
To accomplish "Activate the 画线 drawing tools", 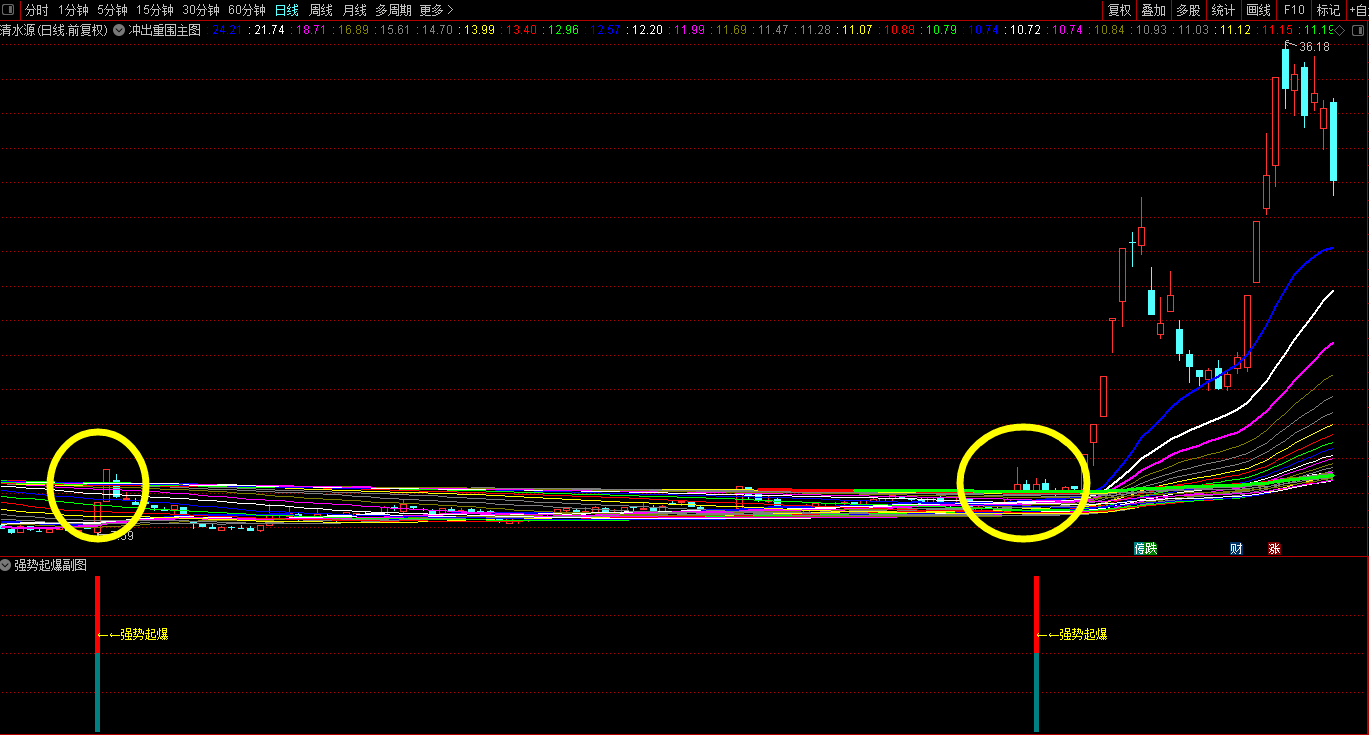I will 1258,10.
